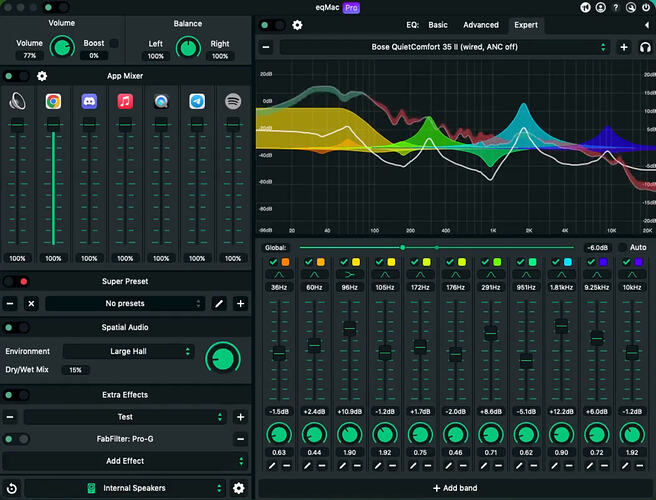Switch to the Advanced EQ tab
The height and width of the screenshot is (500, 656).
[481, 25]
